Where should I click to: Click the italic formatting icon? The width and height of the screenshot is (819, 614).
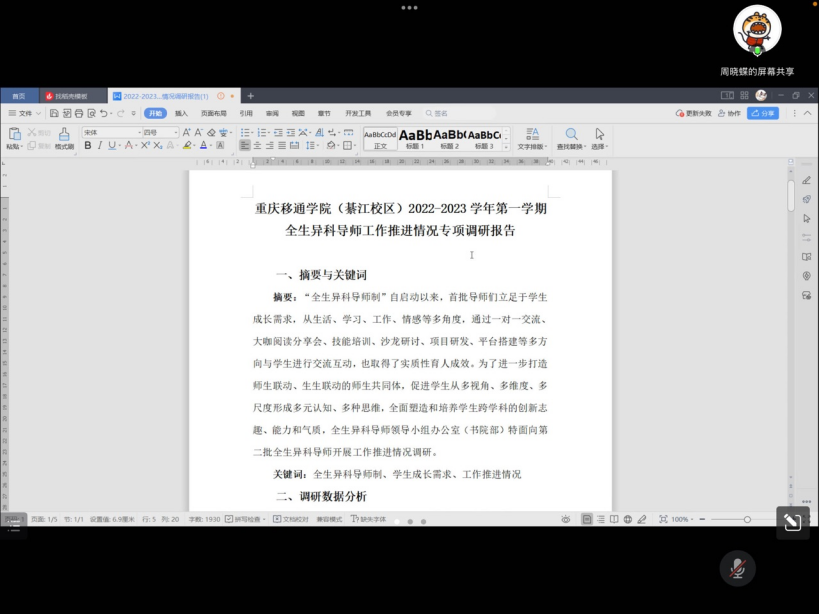pyautogui.click(x=99, y=146)
